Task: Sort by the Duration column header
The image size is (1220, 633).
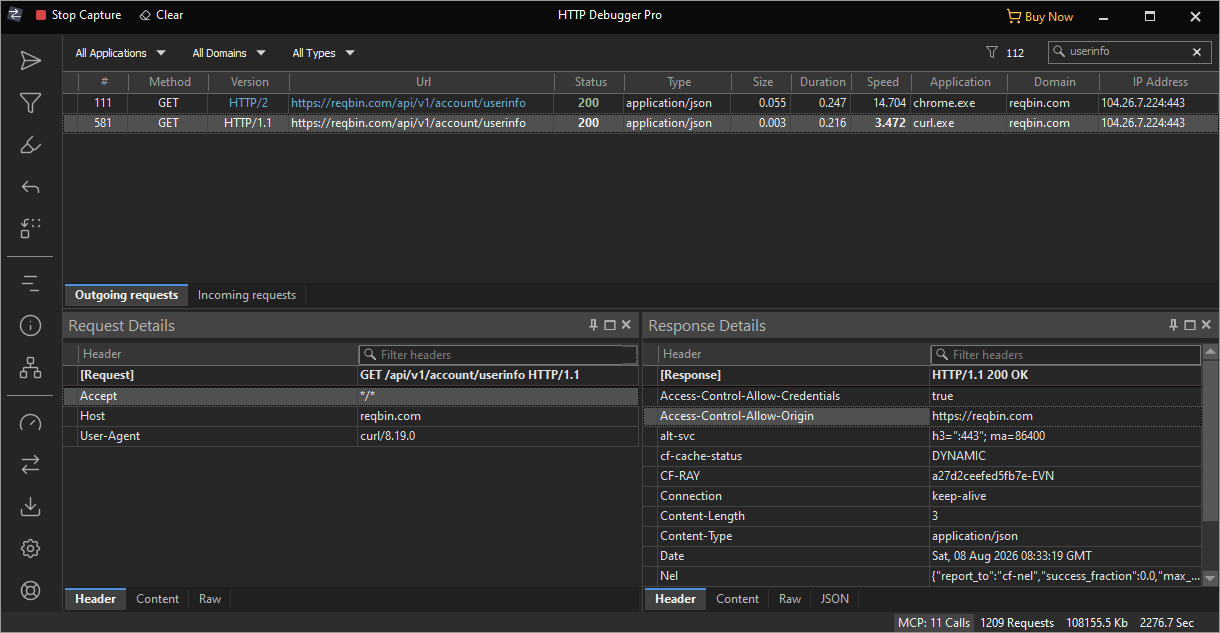Action: 822,82
